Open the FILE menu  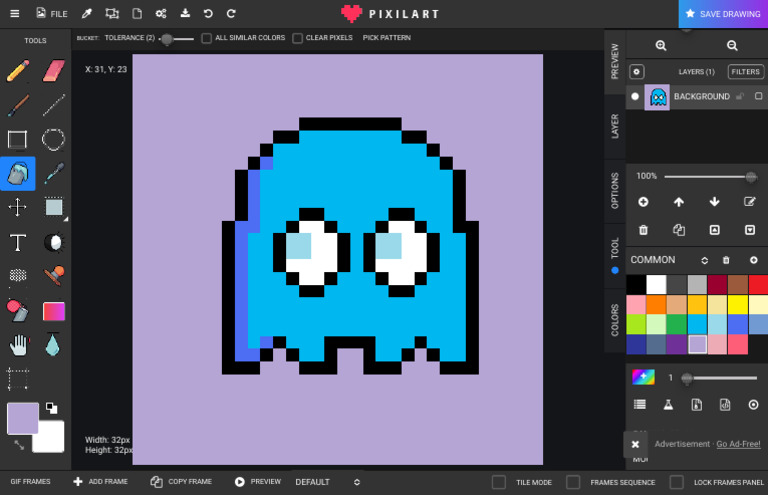point(52,14)
